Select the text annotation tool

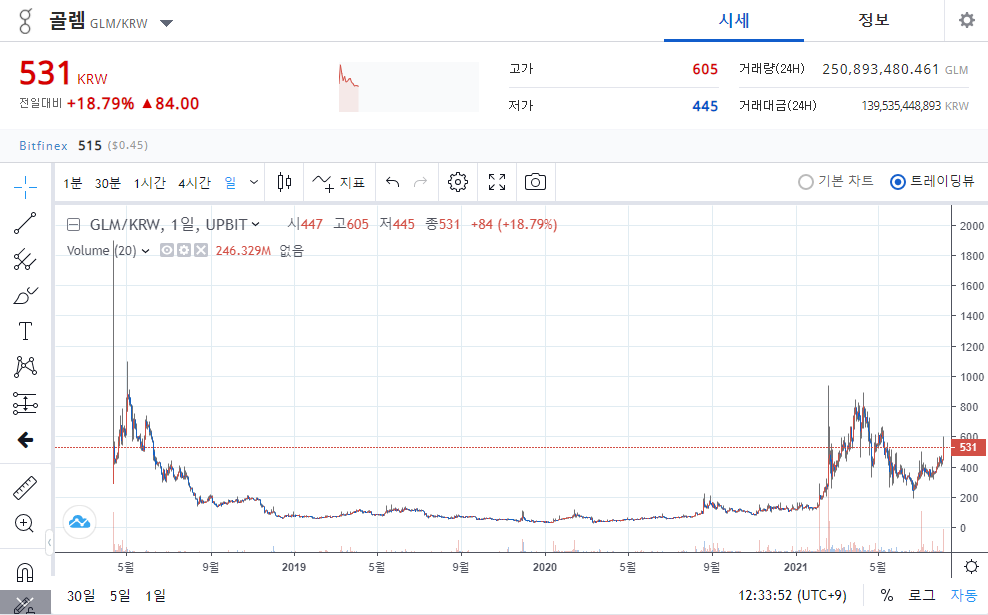coord(25,331)
